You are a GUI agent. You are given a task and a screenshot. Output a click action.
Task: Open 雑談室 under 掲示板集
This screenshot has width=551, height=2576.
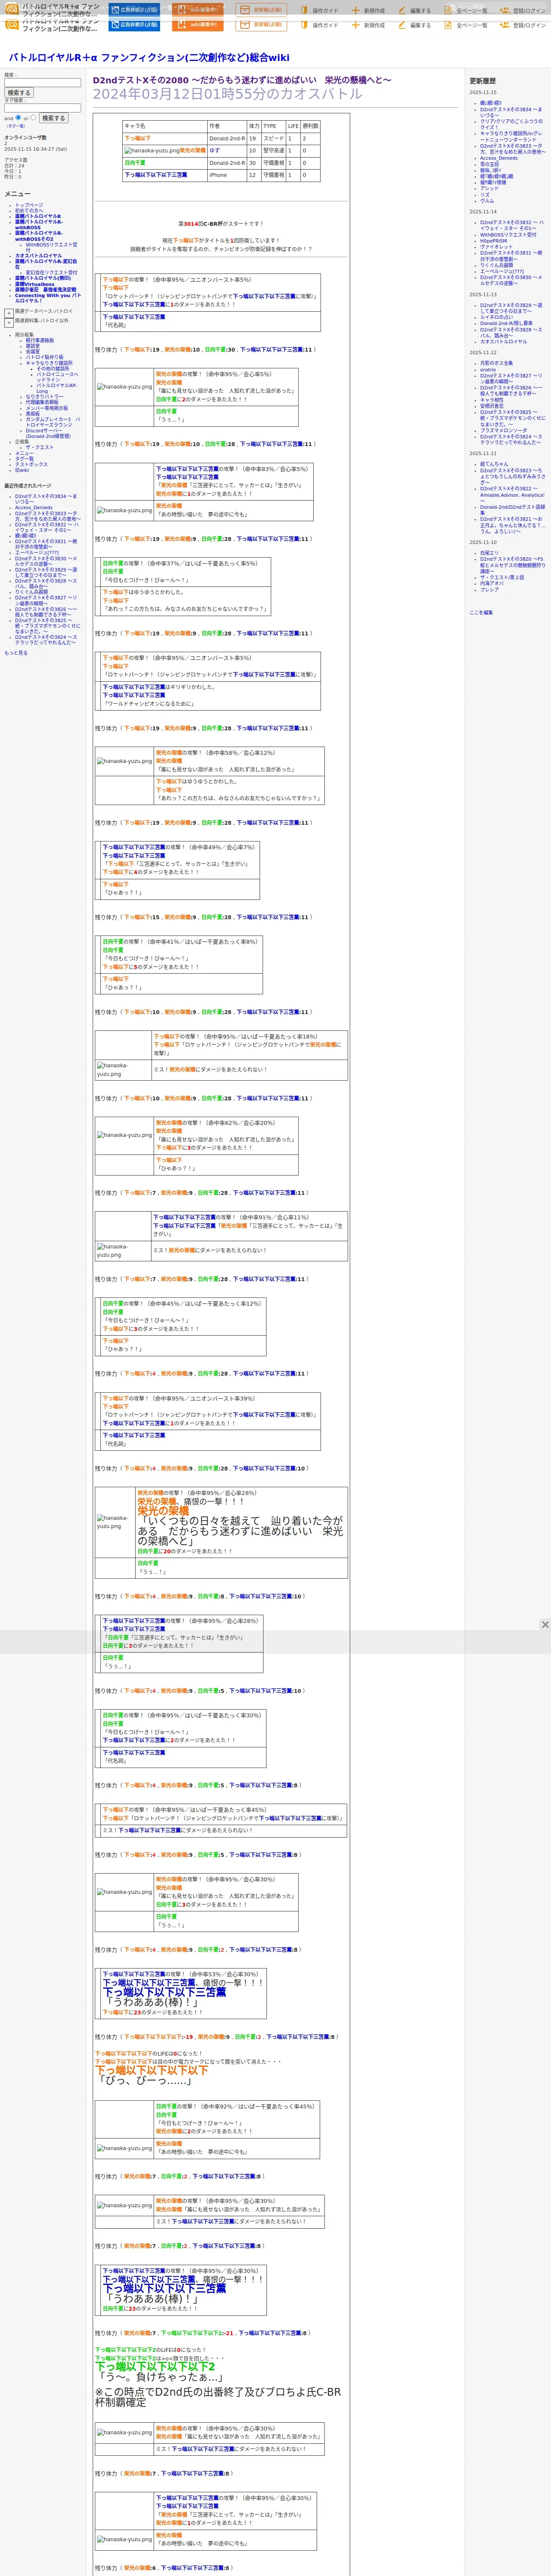point(33,346)
